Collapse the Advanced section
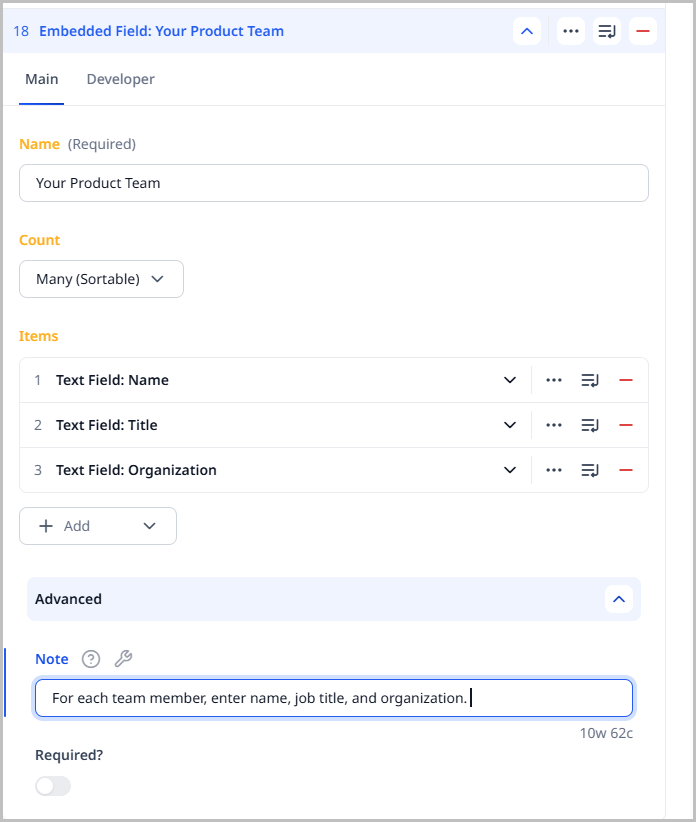696x822 pixels. 619,599
